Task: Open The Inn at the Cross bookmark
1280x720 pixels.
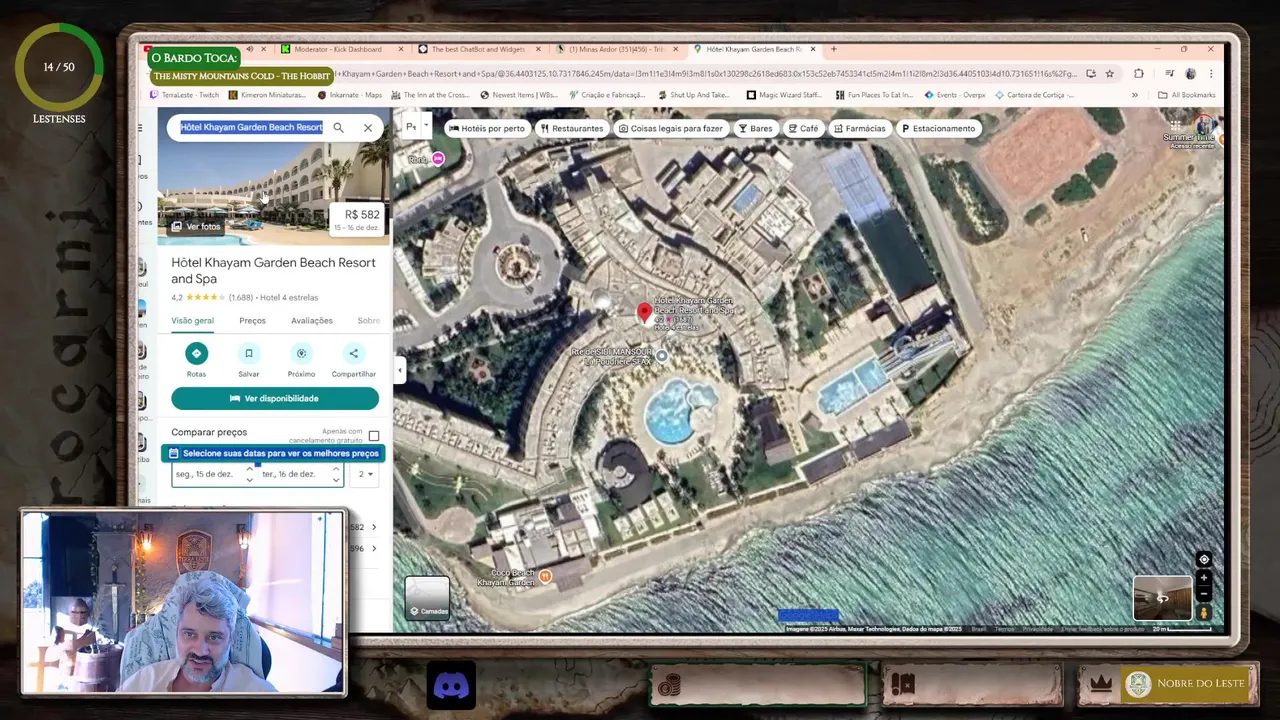Action: (x=429, y=95)
